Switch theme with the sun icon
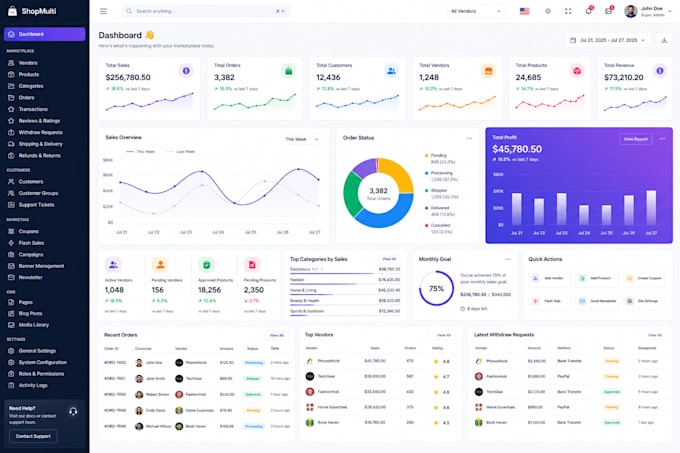This screenshot has height=453, width=680. click(548, 11)
